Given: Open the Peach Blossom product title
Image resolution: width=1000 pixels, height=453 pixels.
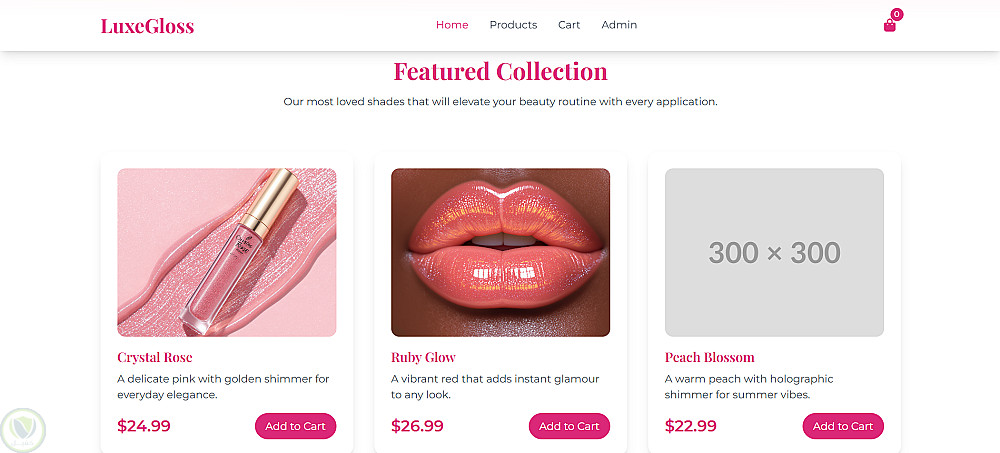Looking at the screenshot, I should tap(710, 357).
